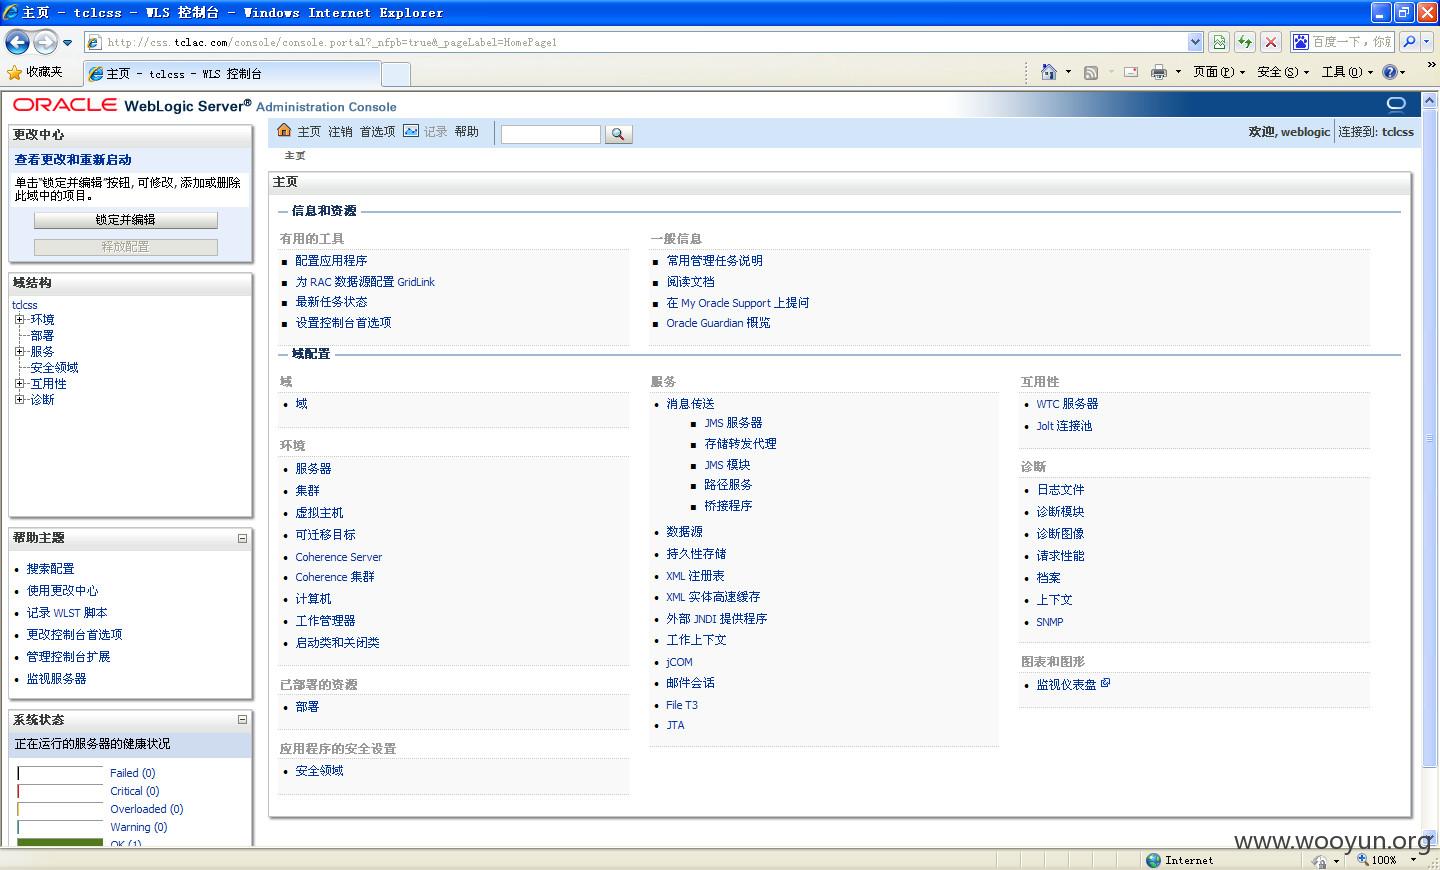
Task: Click the console search magnifier button
Action: tap(619, 134)
